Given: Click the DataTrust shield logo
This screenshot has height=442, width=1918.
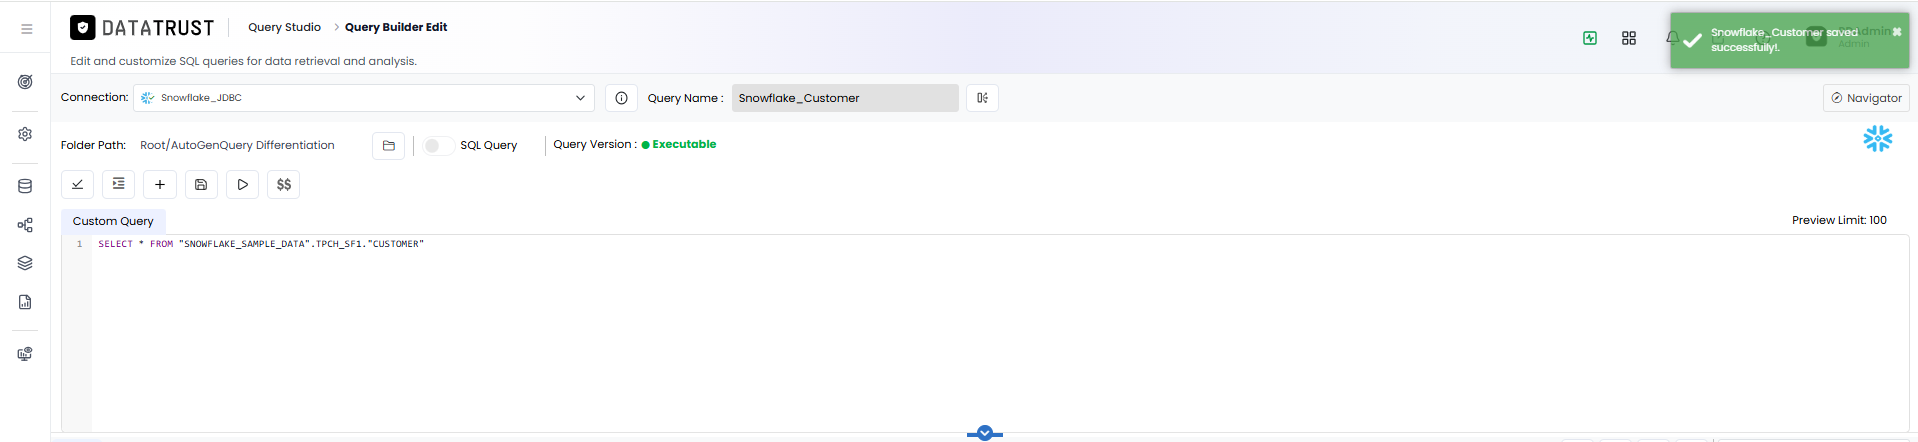Looking at the screenshot, I should (83, 28).
